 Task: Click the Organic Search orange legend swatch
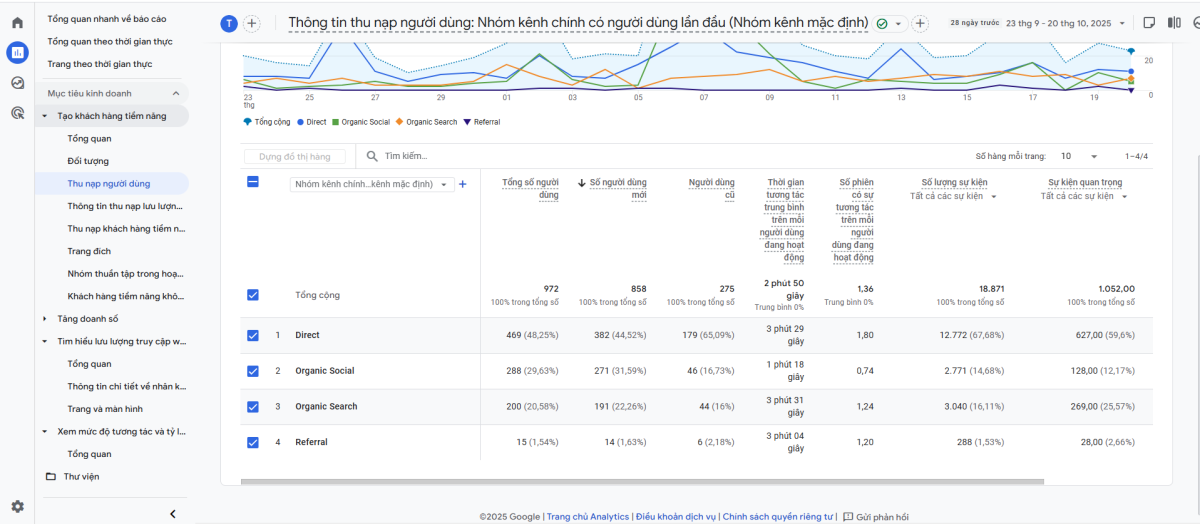pyautogui.click(x=400, y=122)
